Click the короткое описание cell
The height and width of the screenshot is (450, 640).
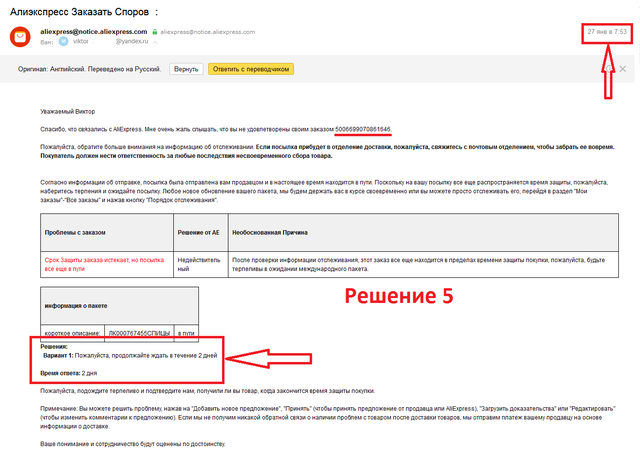[72, 333]
